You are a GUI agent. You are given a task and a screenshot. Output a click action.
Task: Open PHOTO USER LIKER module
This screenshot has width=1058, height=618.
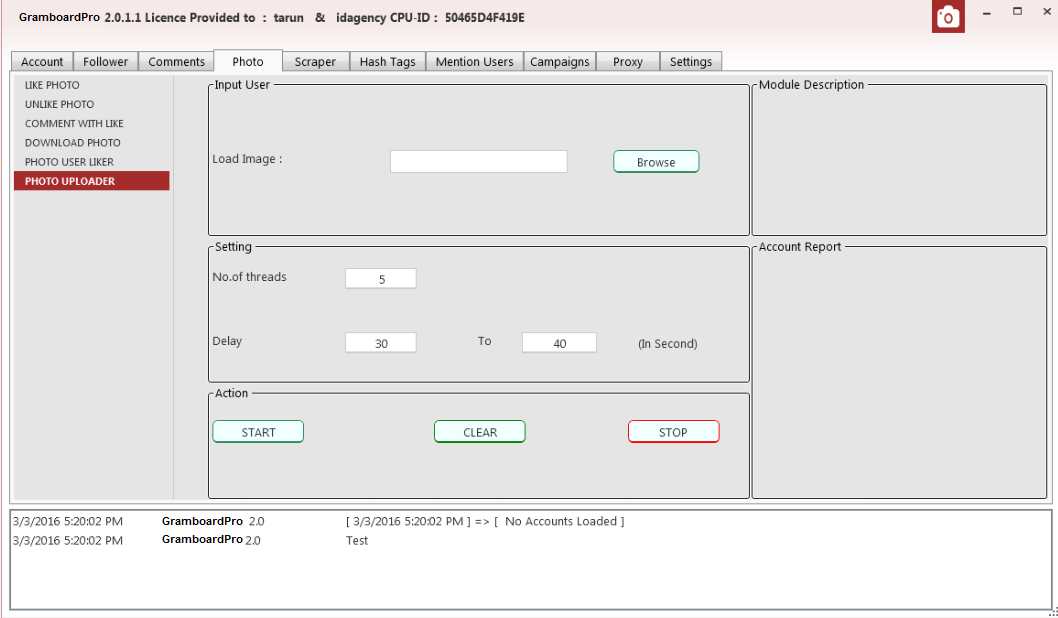point(92,162)
